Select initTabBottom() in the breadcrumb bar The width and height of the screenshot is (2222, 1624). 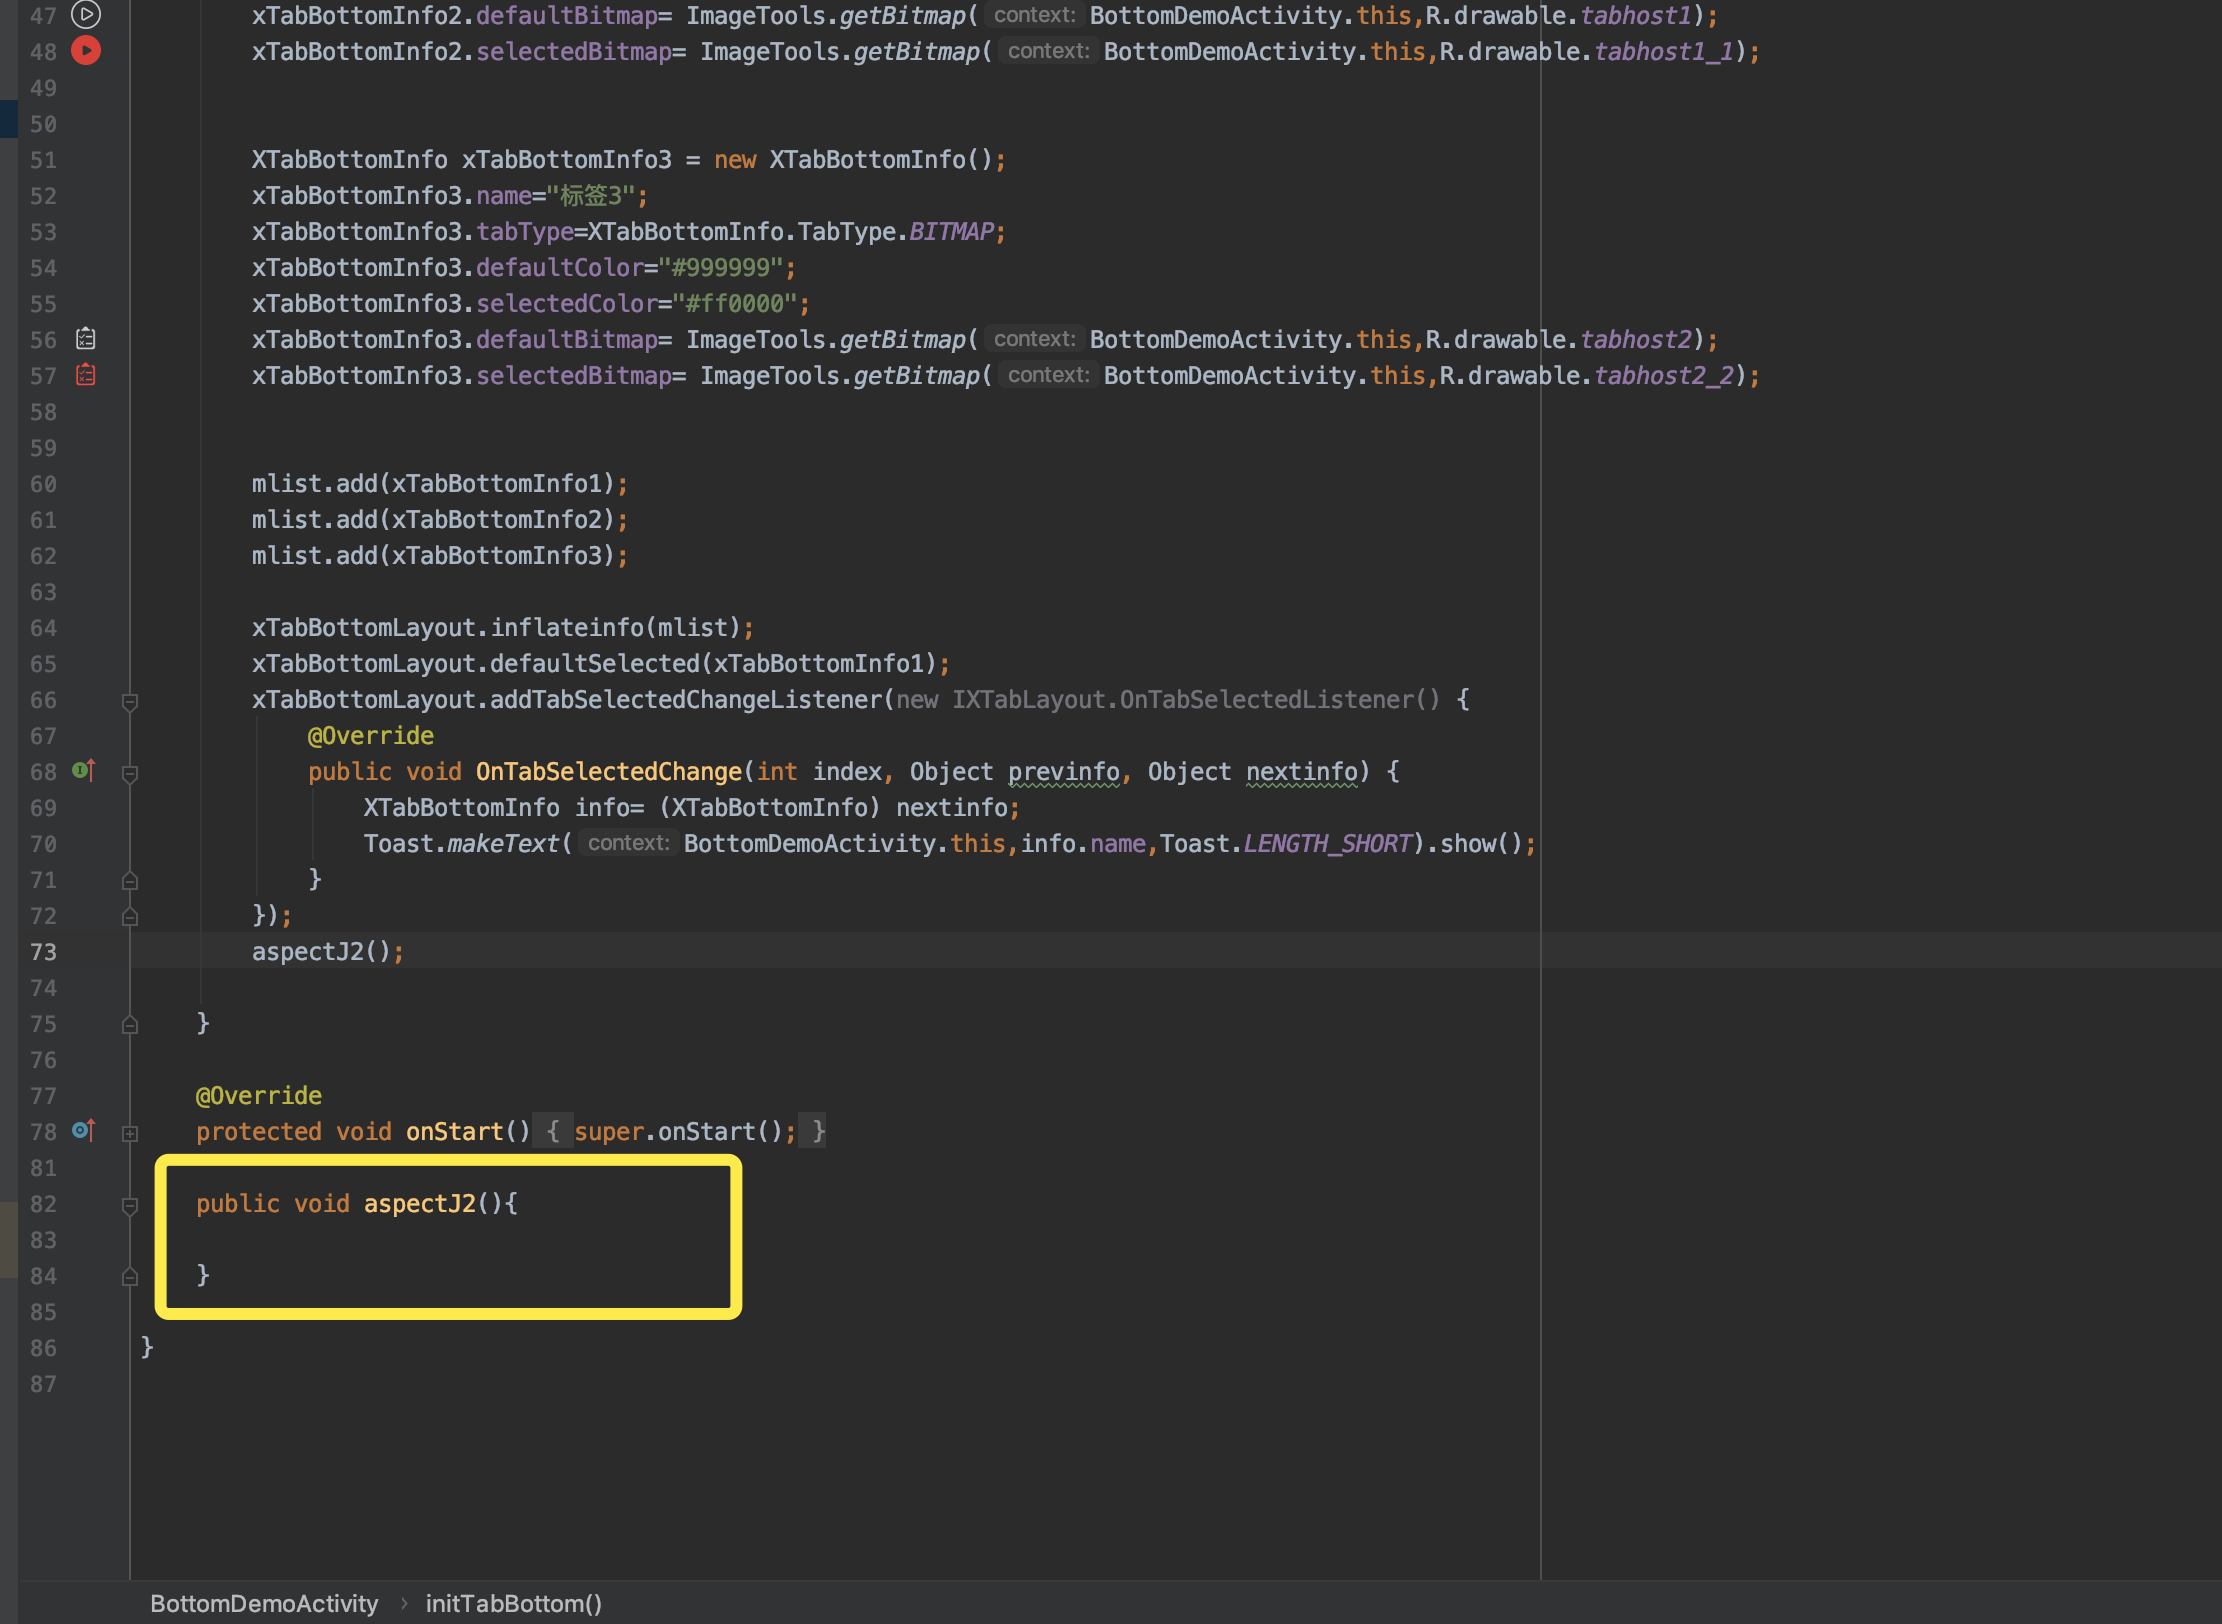pyautogui.click(x=514, y=1603)
